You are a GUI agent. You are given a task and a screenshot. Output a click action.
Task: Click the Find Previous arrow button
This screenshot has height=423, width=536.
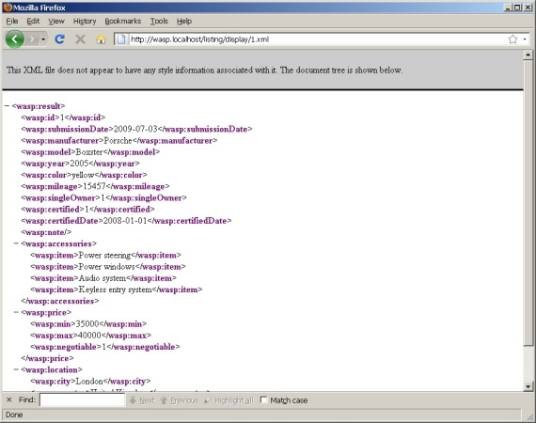pyautogui.click(x=179, y=400)
